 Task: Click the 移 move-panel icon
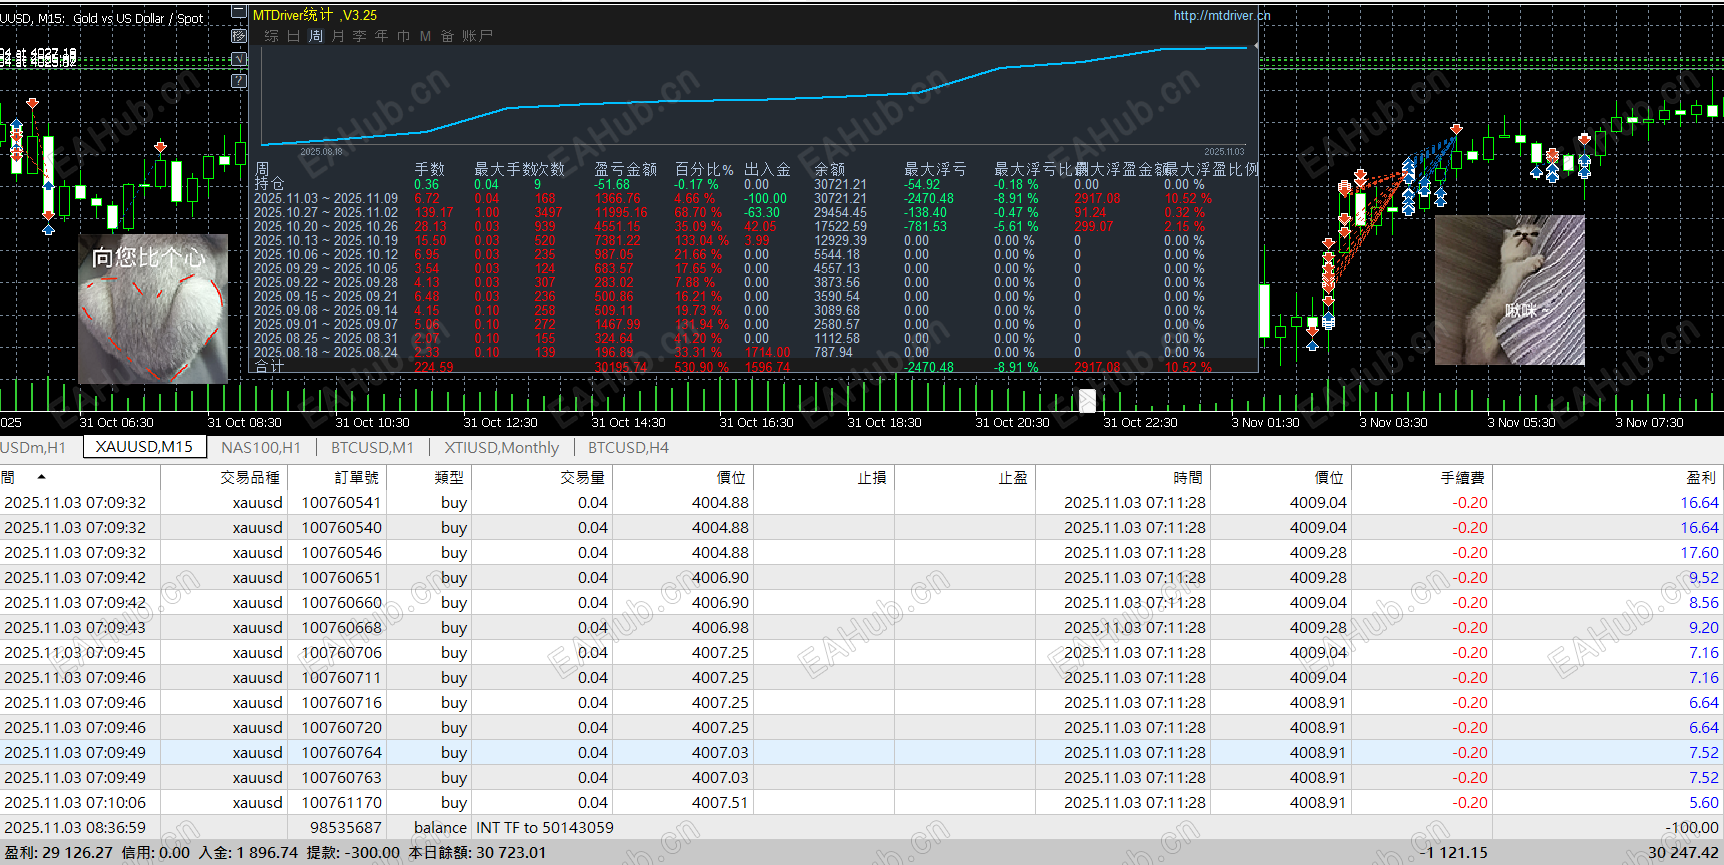[x=239, y=36]
